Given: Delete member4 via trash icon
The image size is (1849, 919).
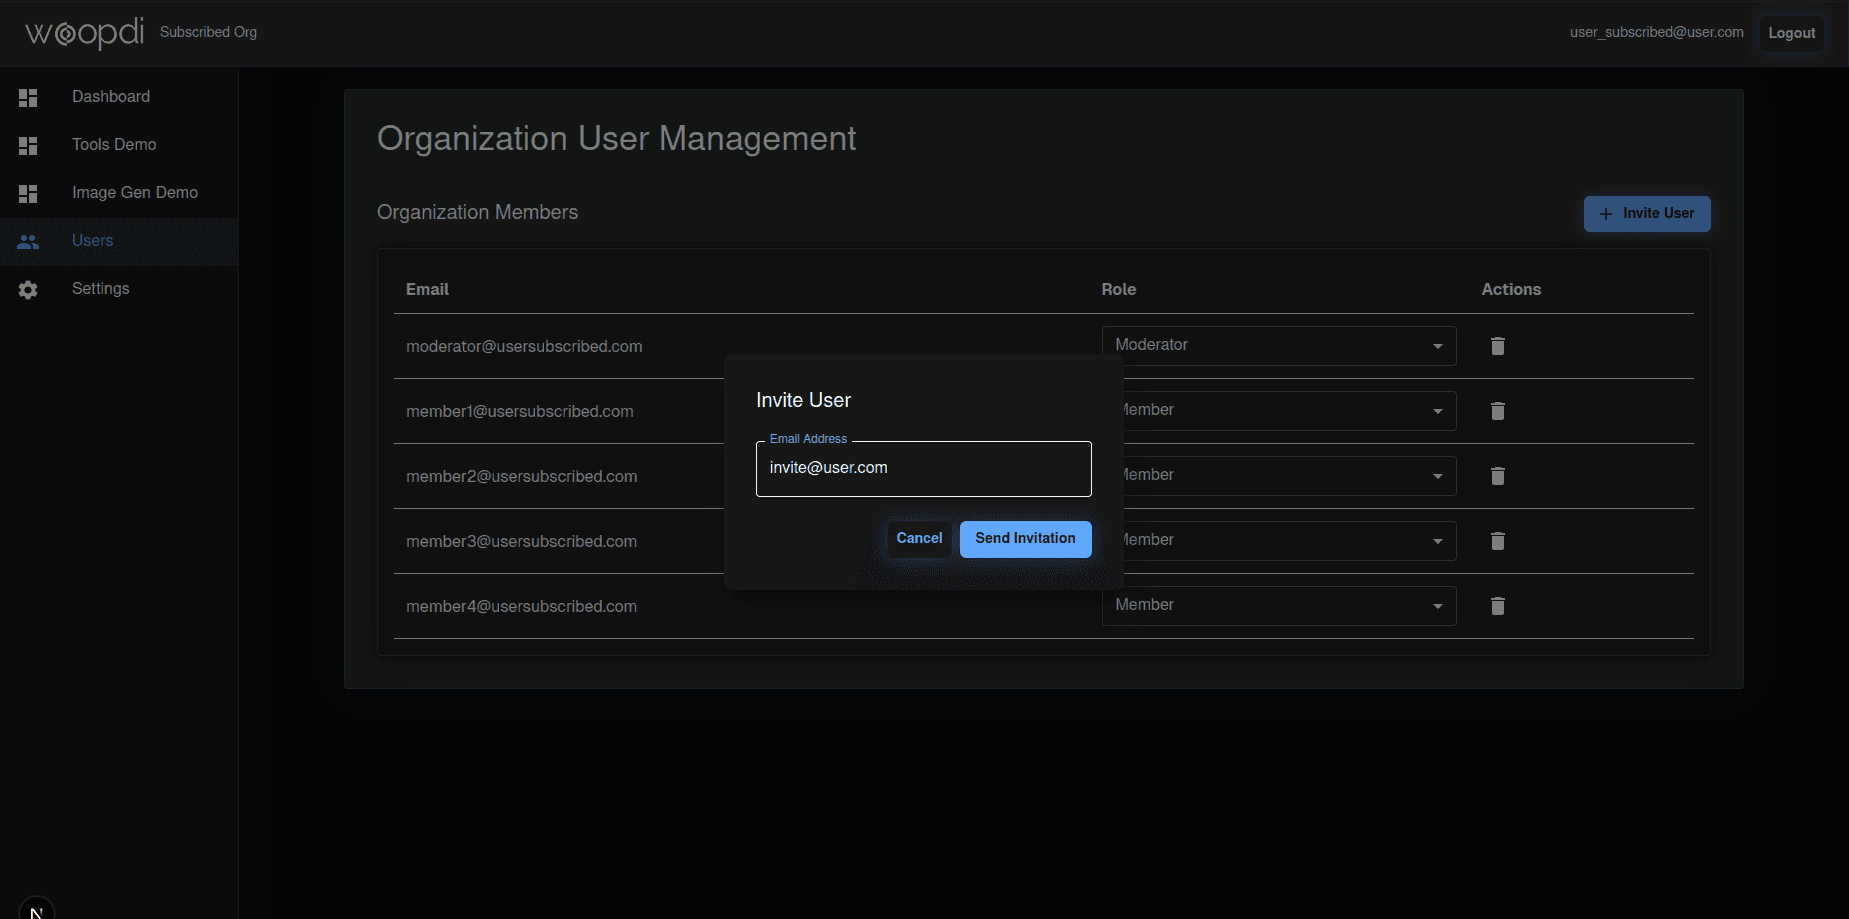Looking at the screenshot, I should (x=1497, y=606).
